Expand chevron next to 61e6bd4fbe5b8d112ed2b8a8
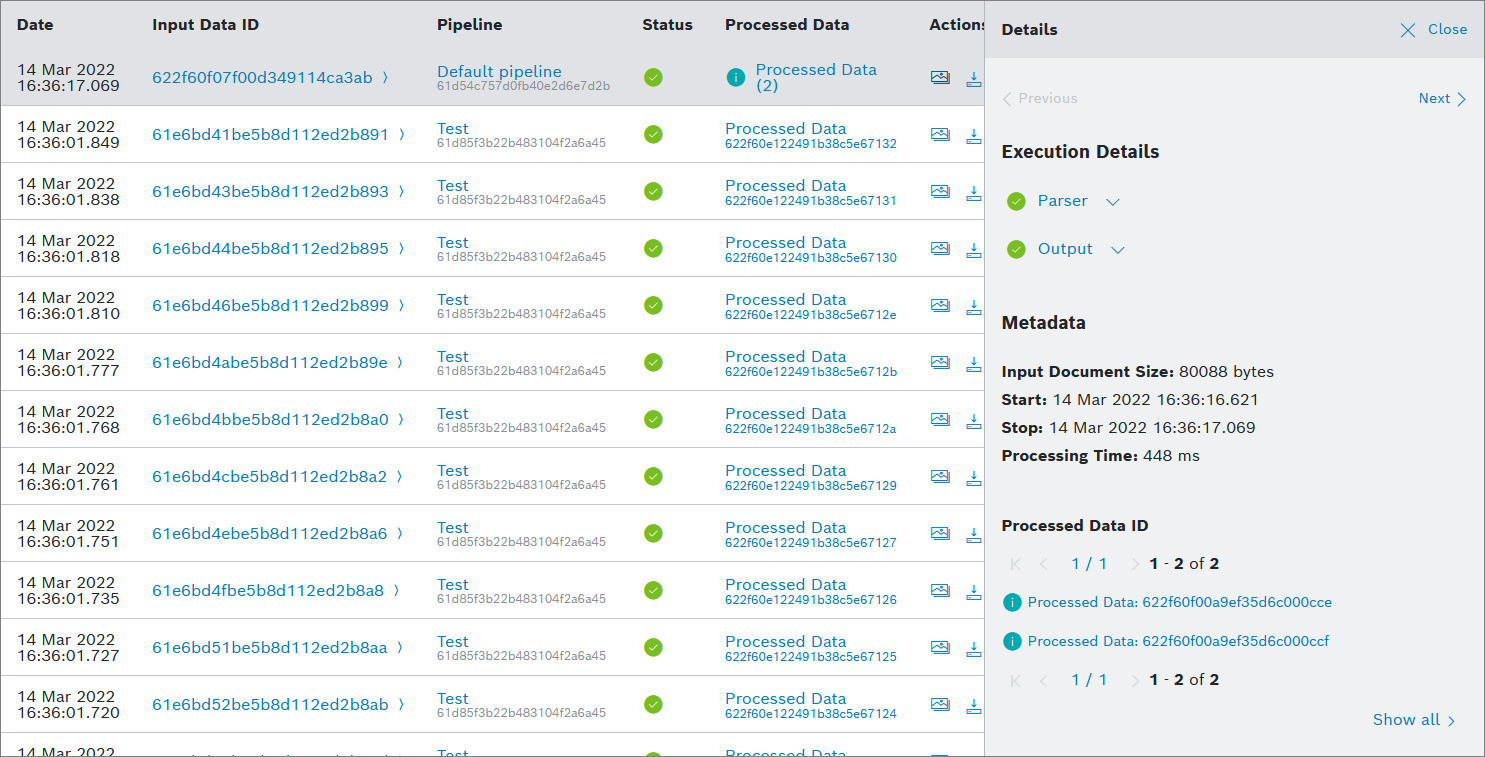The height and width of the screenshot is (757, 1485). (396, 591)
